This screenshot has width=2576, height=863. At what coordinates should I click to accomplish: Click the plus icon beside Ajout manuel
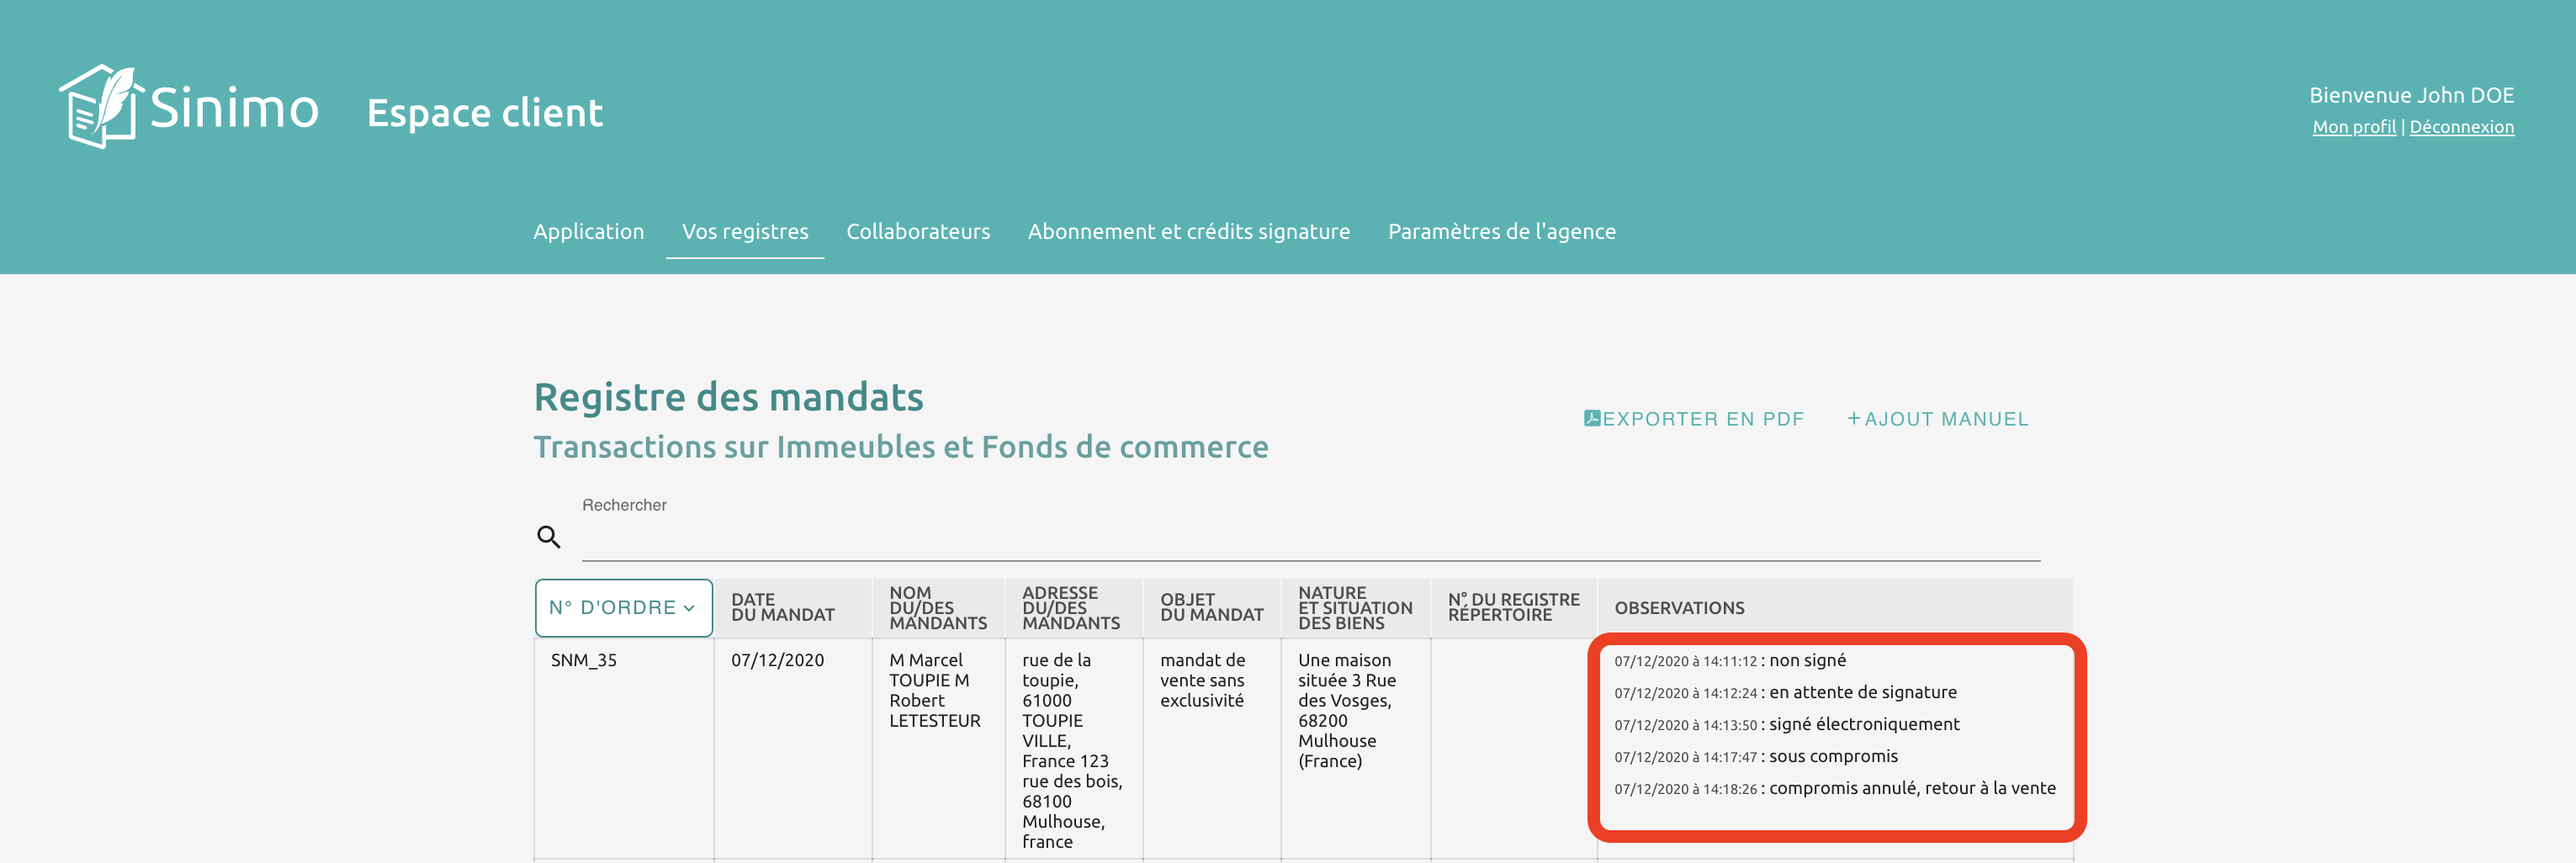click(1853, 418)
